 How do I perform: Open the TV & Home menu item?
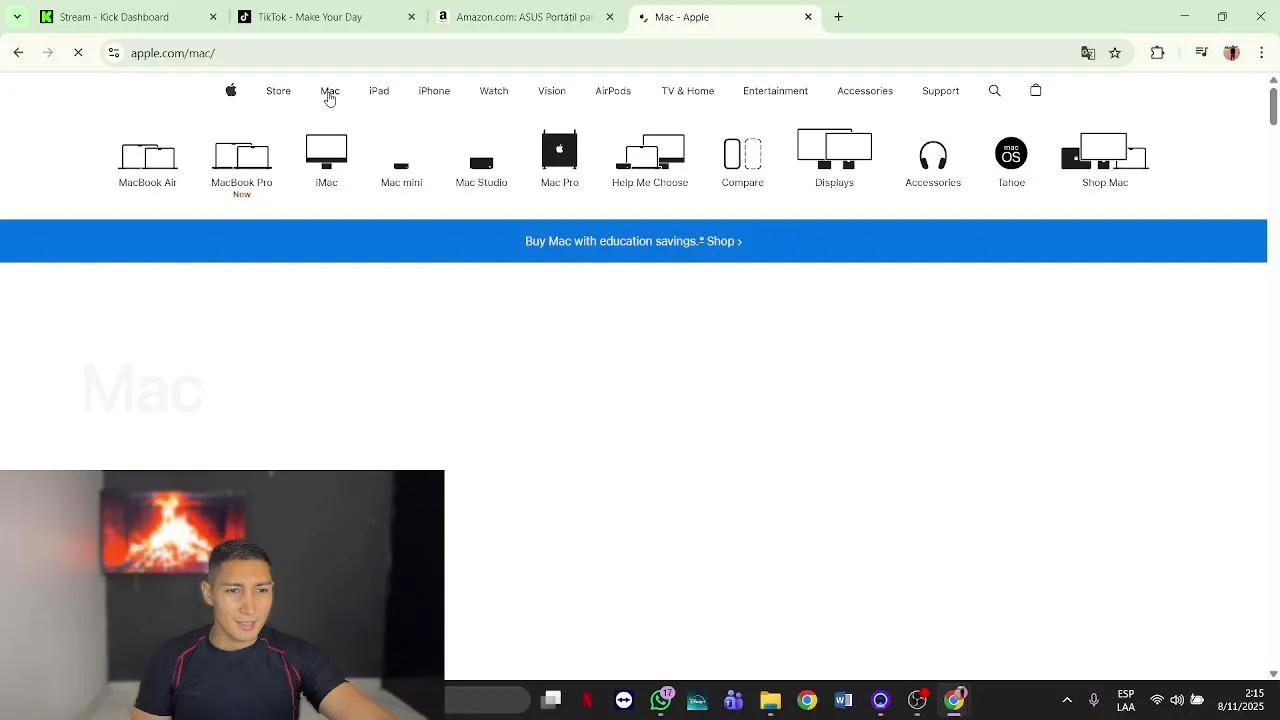(x=688, y=91)
